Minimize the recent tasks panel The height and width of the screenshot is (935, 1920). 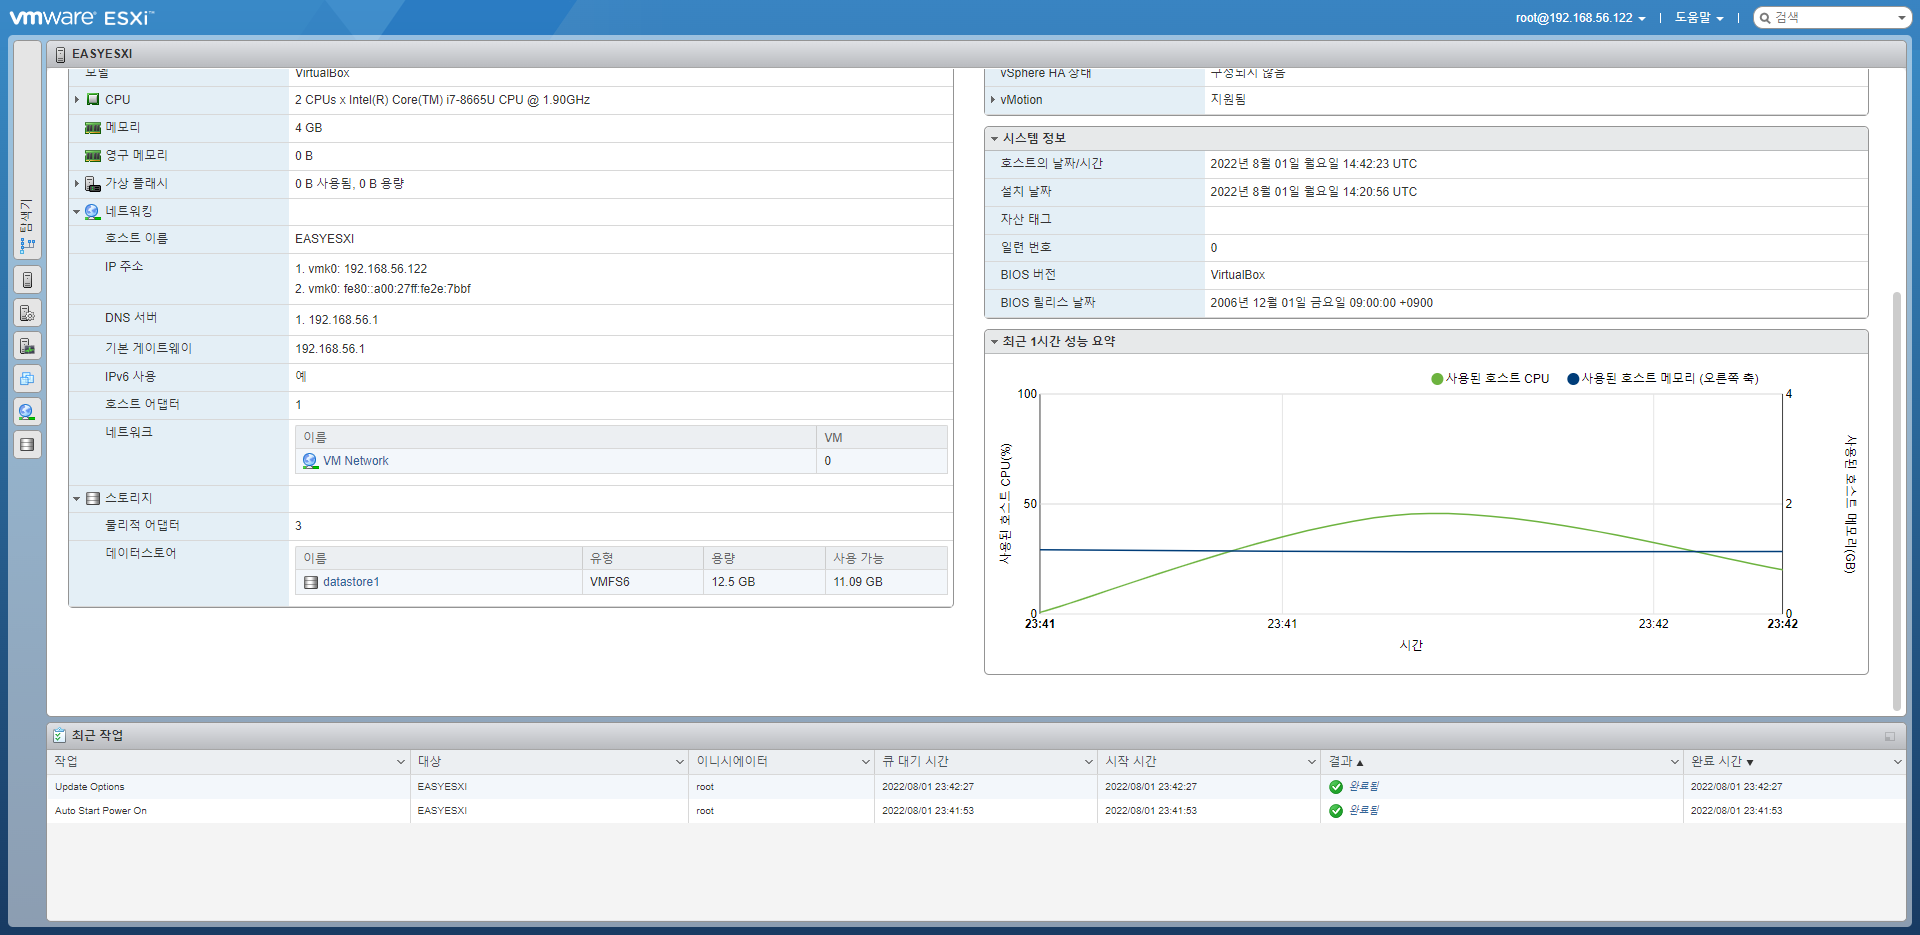pyautogui.click(x=1890, y=736)
